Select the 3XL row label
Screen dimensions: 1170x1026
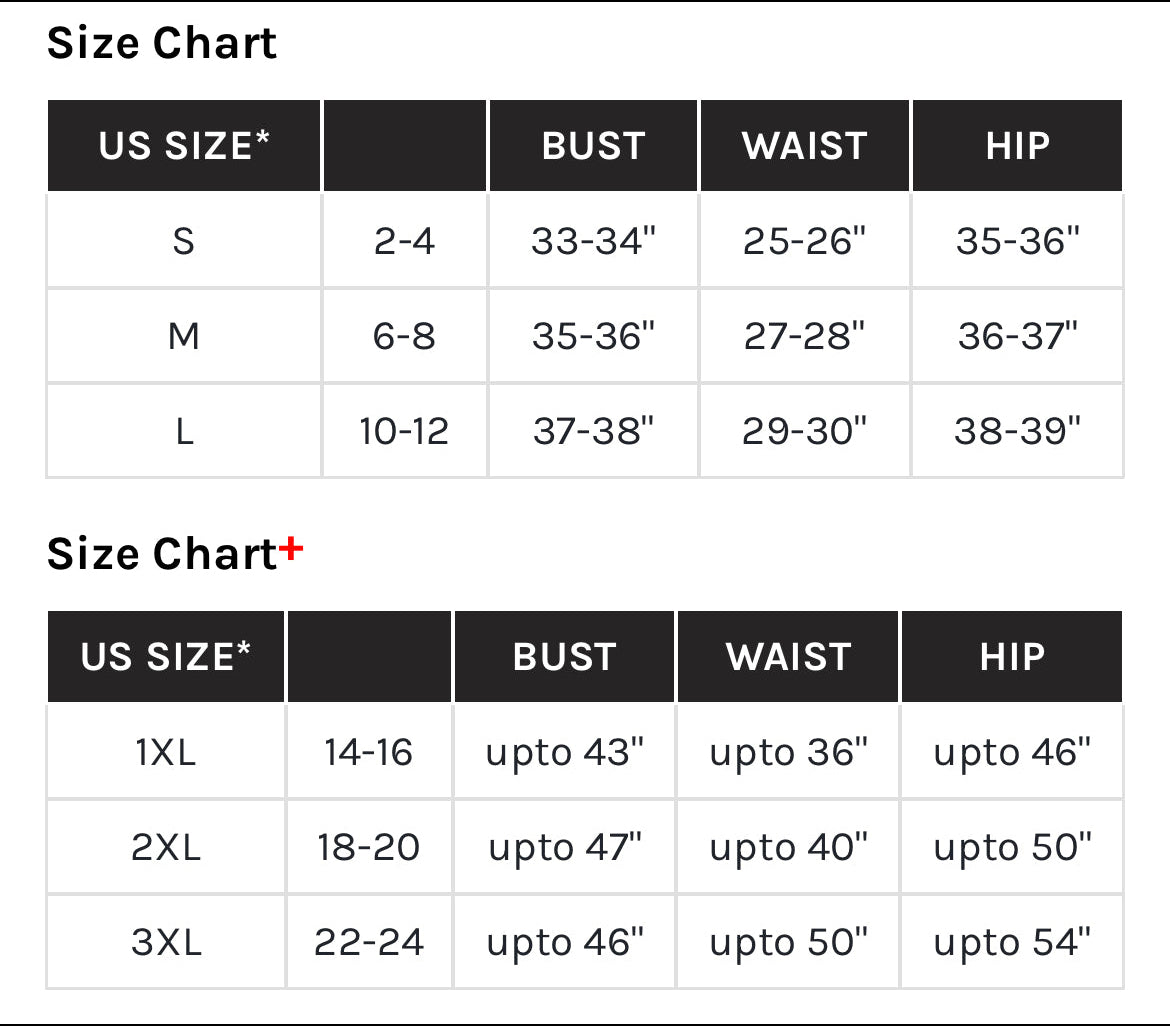[166, 942]
